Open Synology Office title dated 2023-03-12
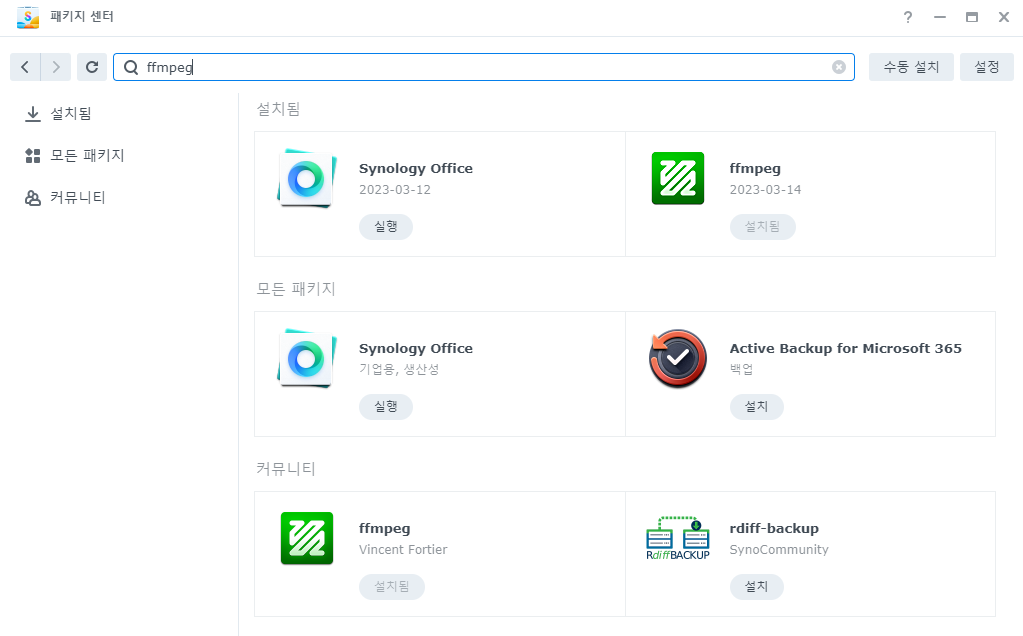The image size is (1023, 636). pyautogui.click(x=416, y=168)
